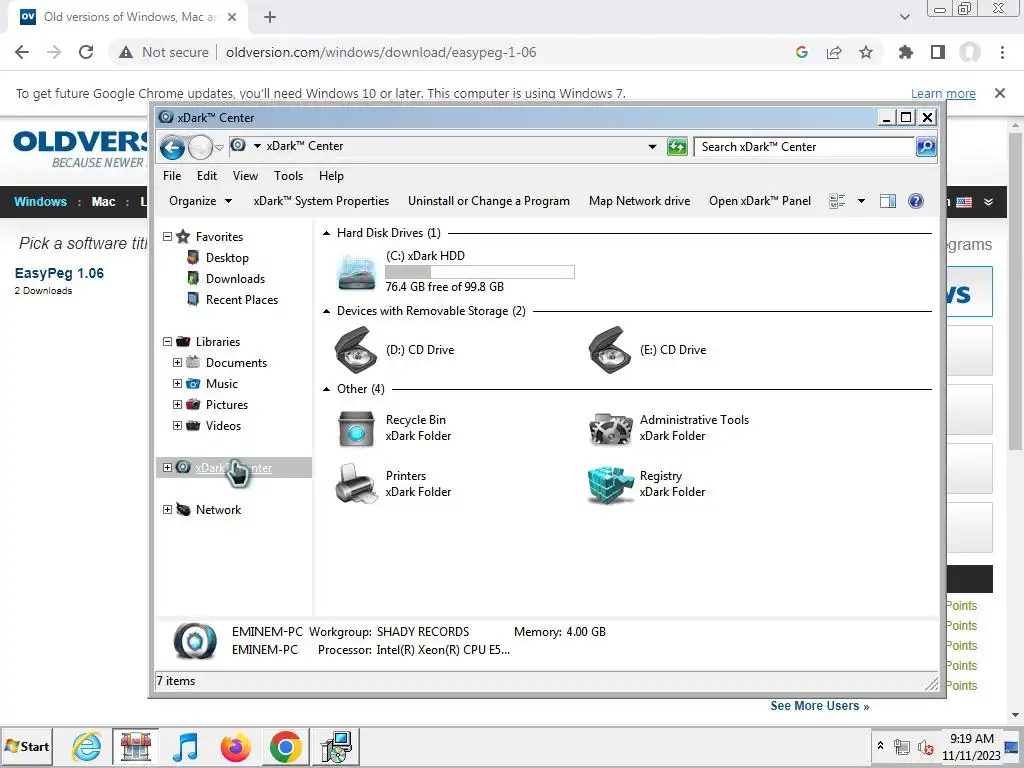The height and width of the screenshot is (768, 1024).
Task: Expand the Pictures library node
Action: (x=177, y=404)
